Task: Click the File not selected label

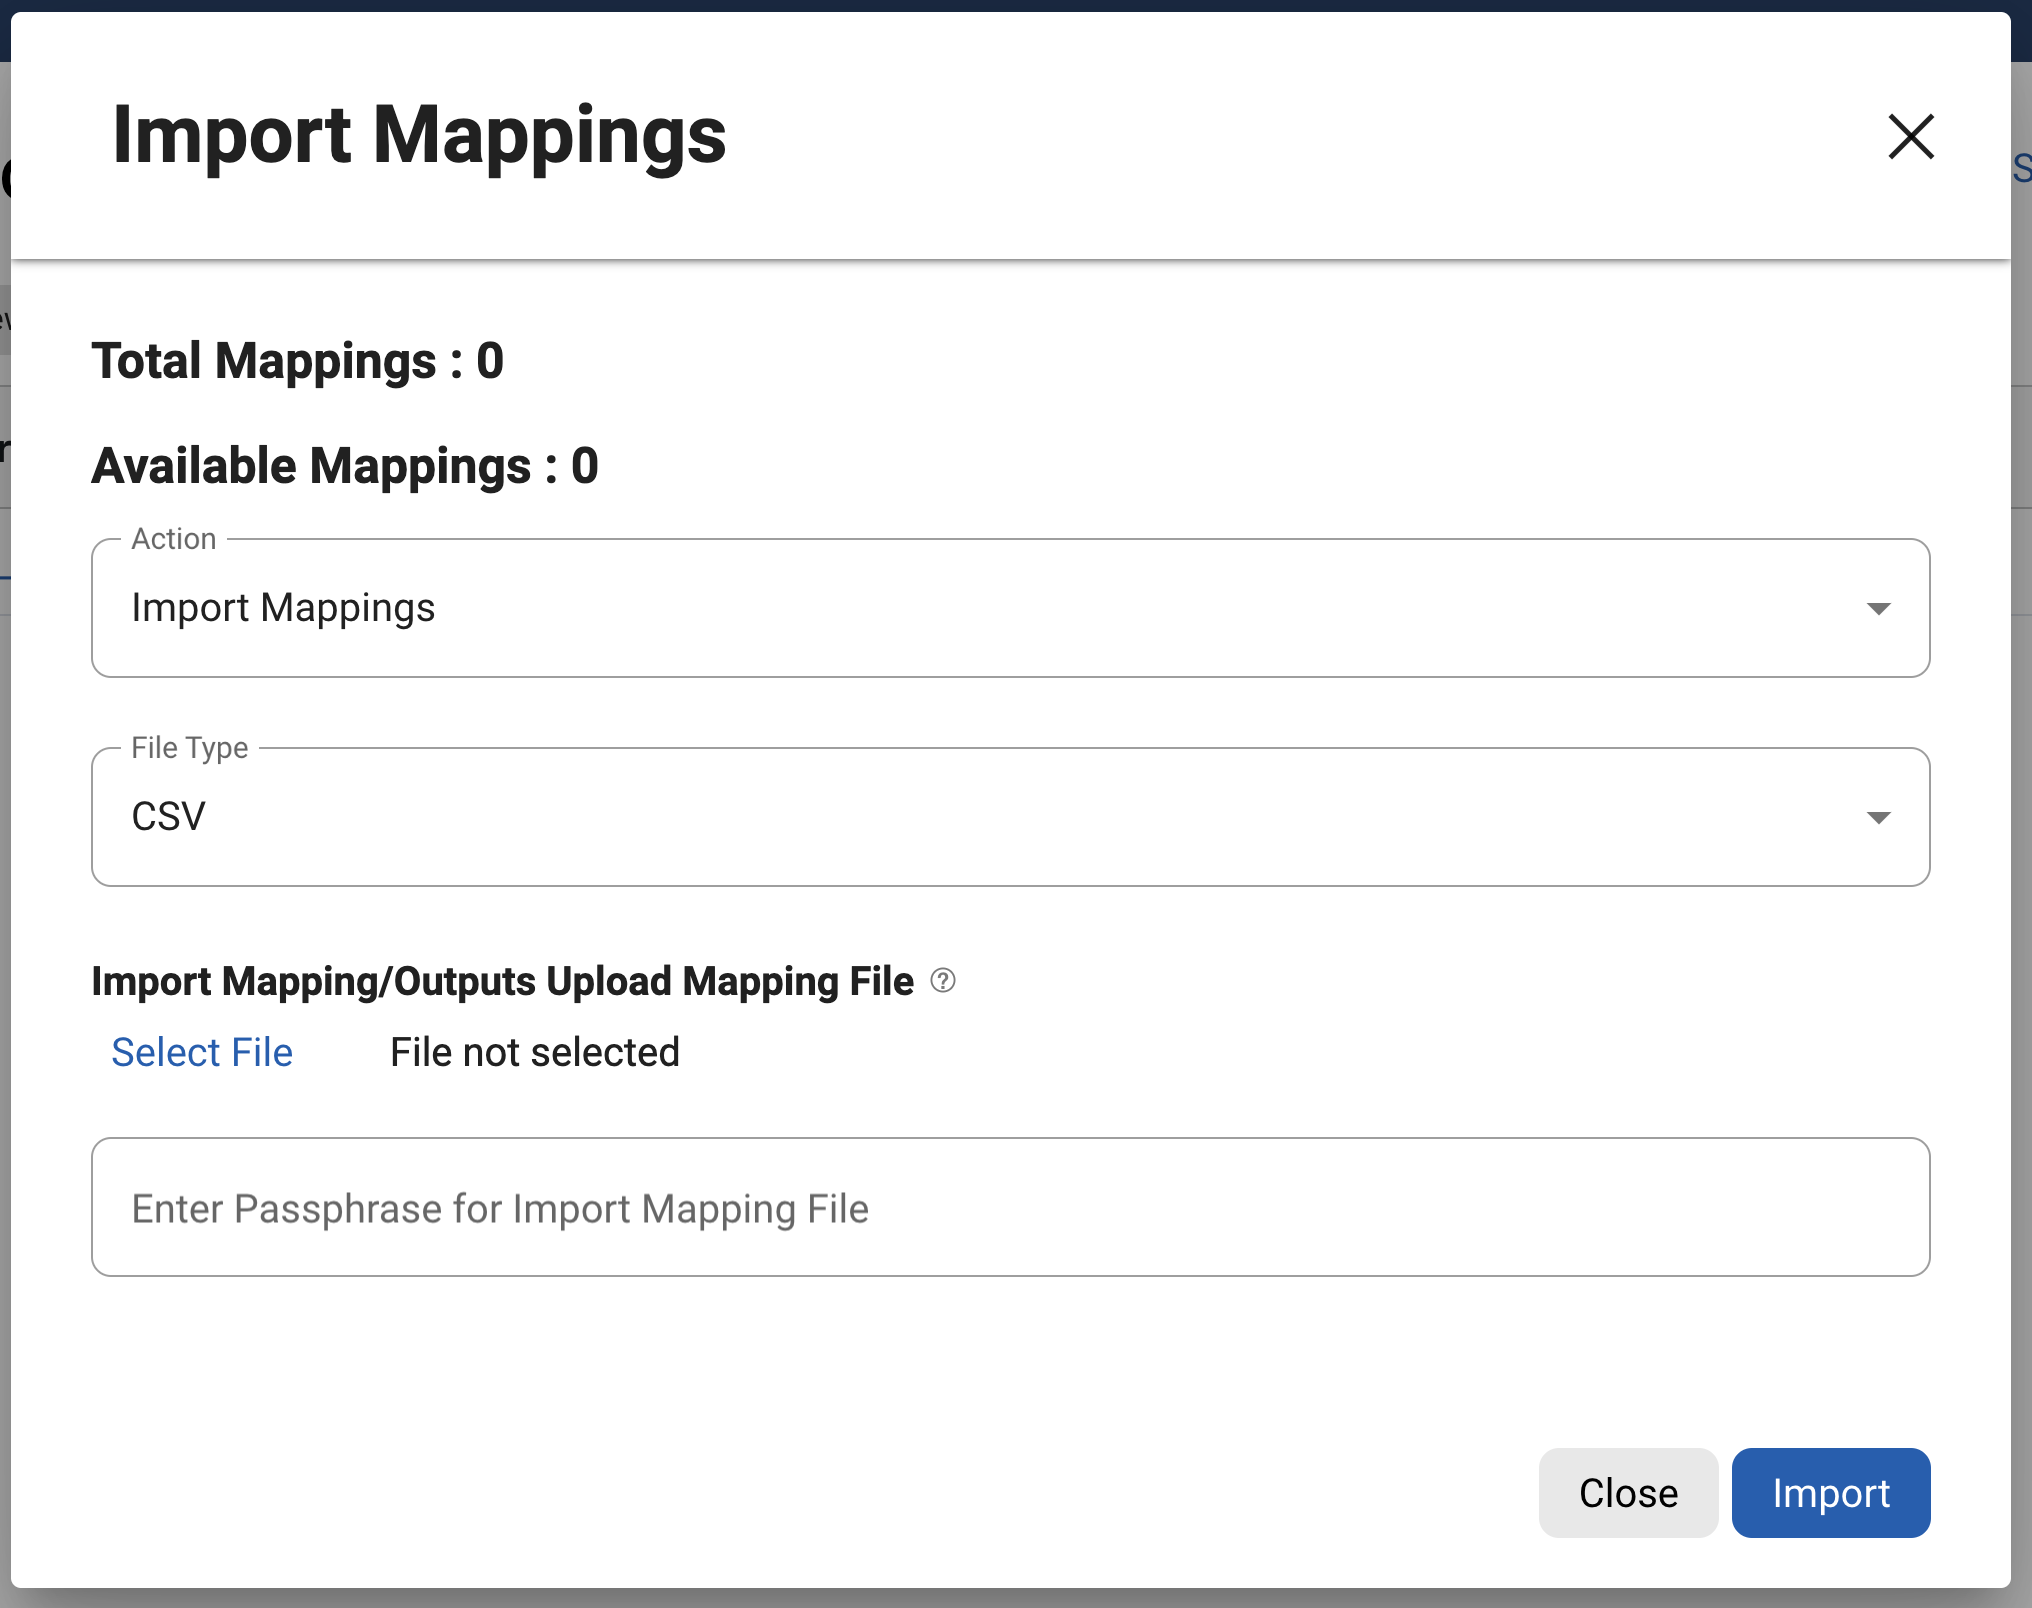Action: (535, 1052)
